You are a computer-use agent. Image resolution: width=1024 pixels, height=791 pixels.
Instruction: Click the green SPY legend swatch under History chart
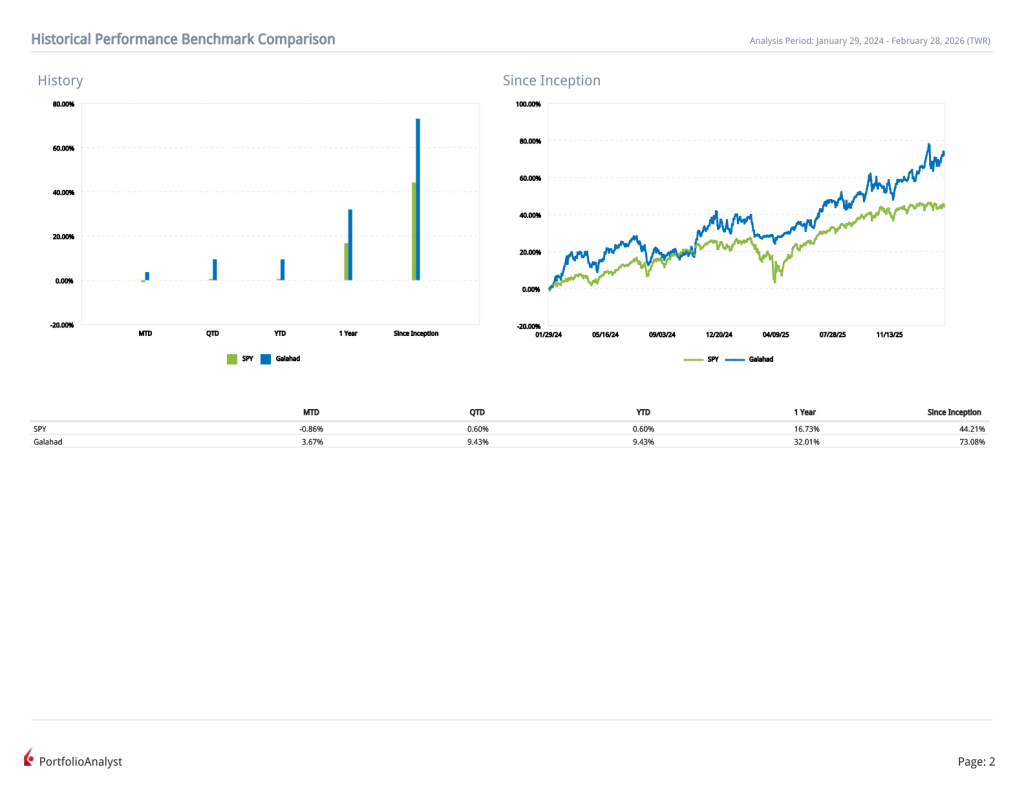[x=232, y=359]
